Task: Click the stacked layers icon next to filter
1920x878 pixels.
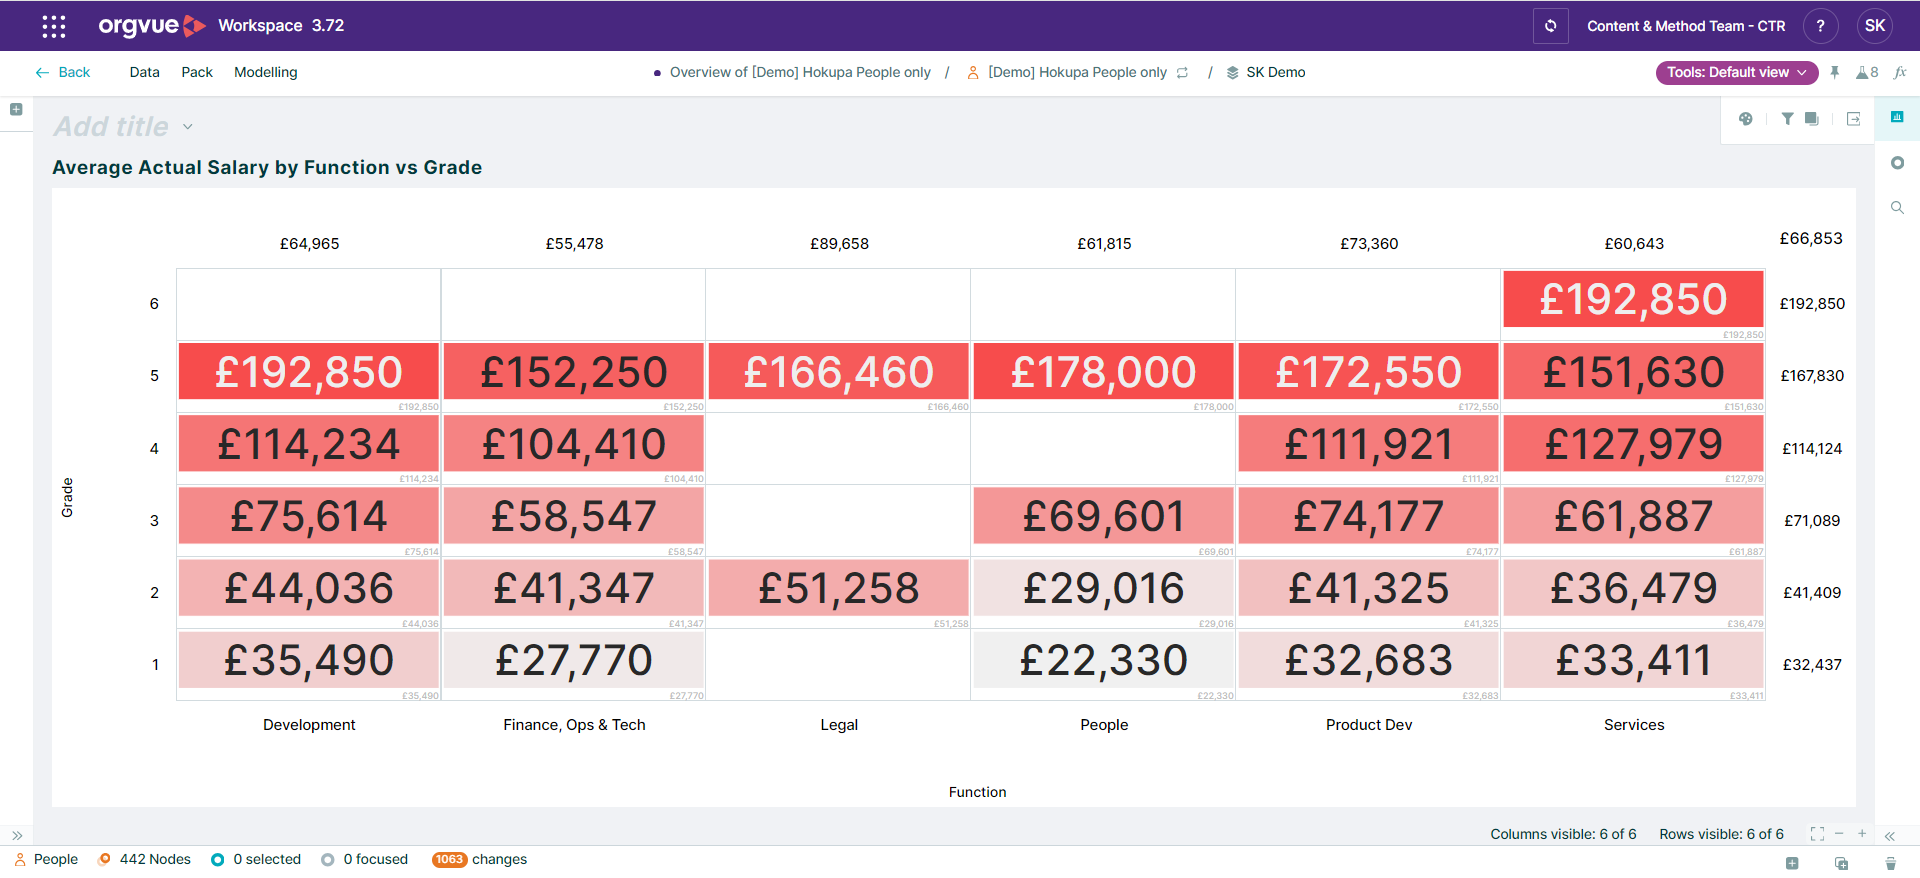Action: coord(1812,119)
